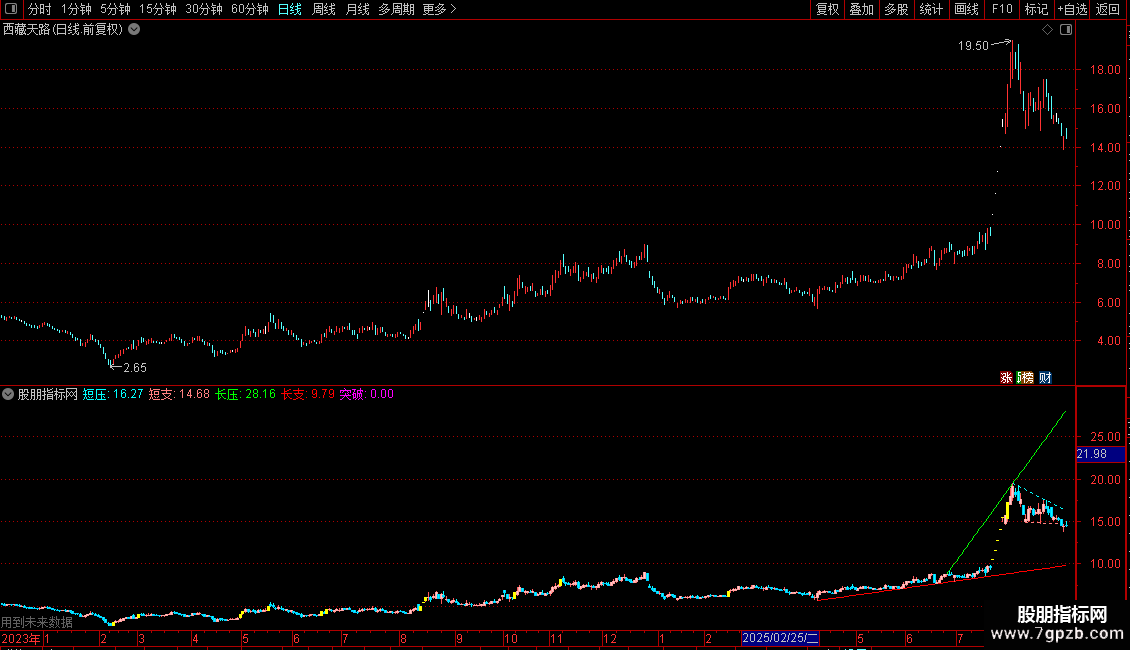Screen dimensions: 1130x650
Task: Open the 股朋指标网 indicator dropdown
Action: [x=8, y=394]
